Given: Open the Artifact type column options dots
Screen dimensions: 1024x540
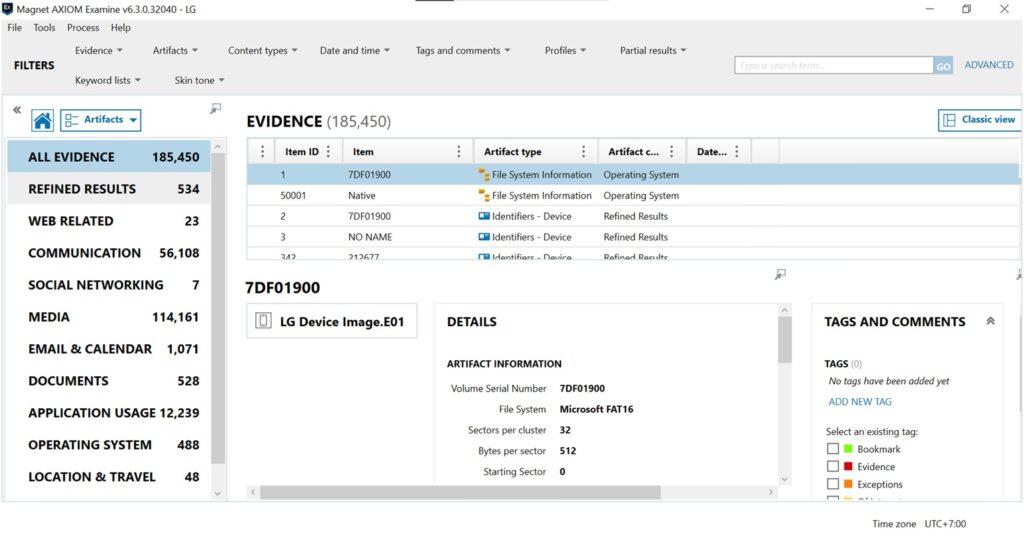Looking at the screenshot, I should (x=583, y=151).
